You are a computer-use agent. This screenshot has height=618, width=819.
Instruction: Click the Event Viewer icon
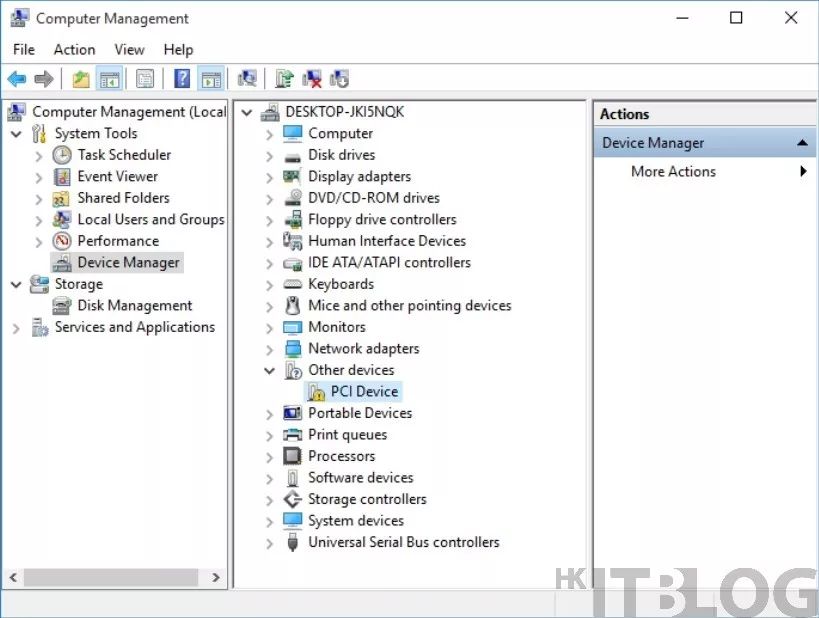(62, 177)
